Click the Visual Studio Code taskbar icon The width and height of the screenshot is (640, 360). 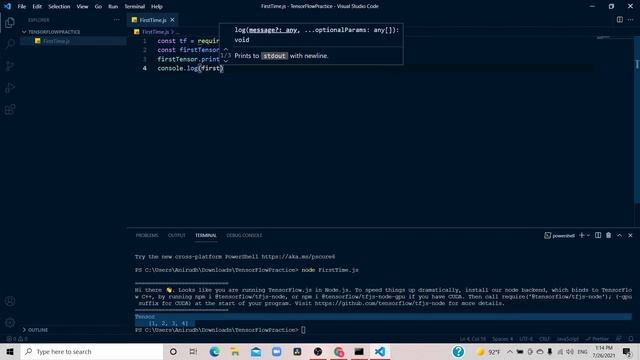pyautogui.click(x=380, y=351)
